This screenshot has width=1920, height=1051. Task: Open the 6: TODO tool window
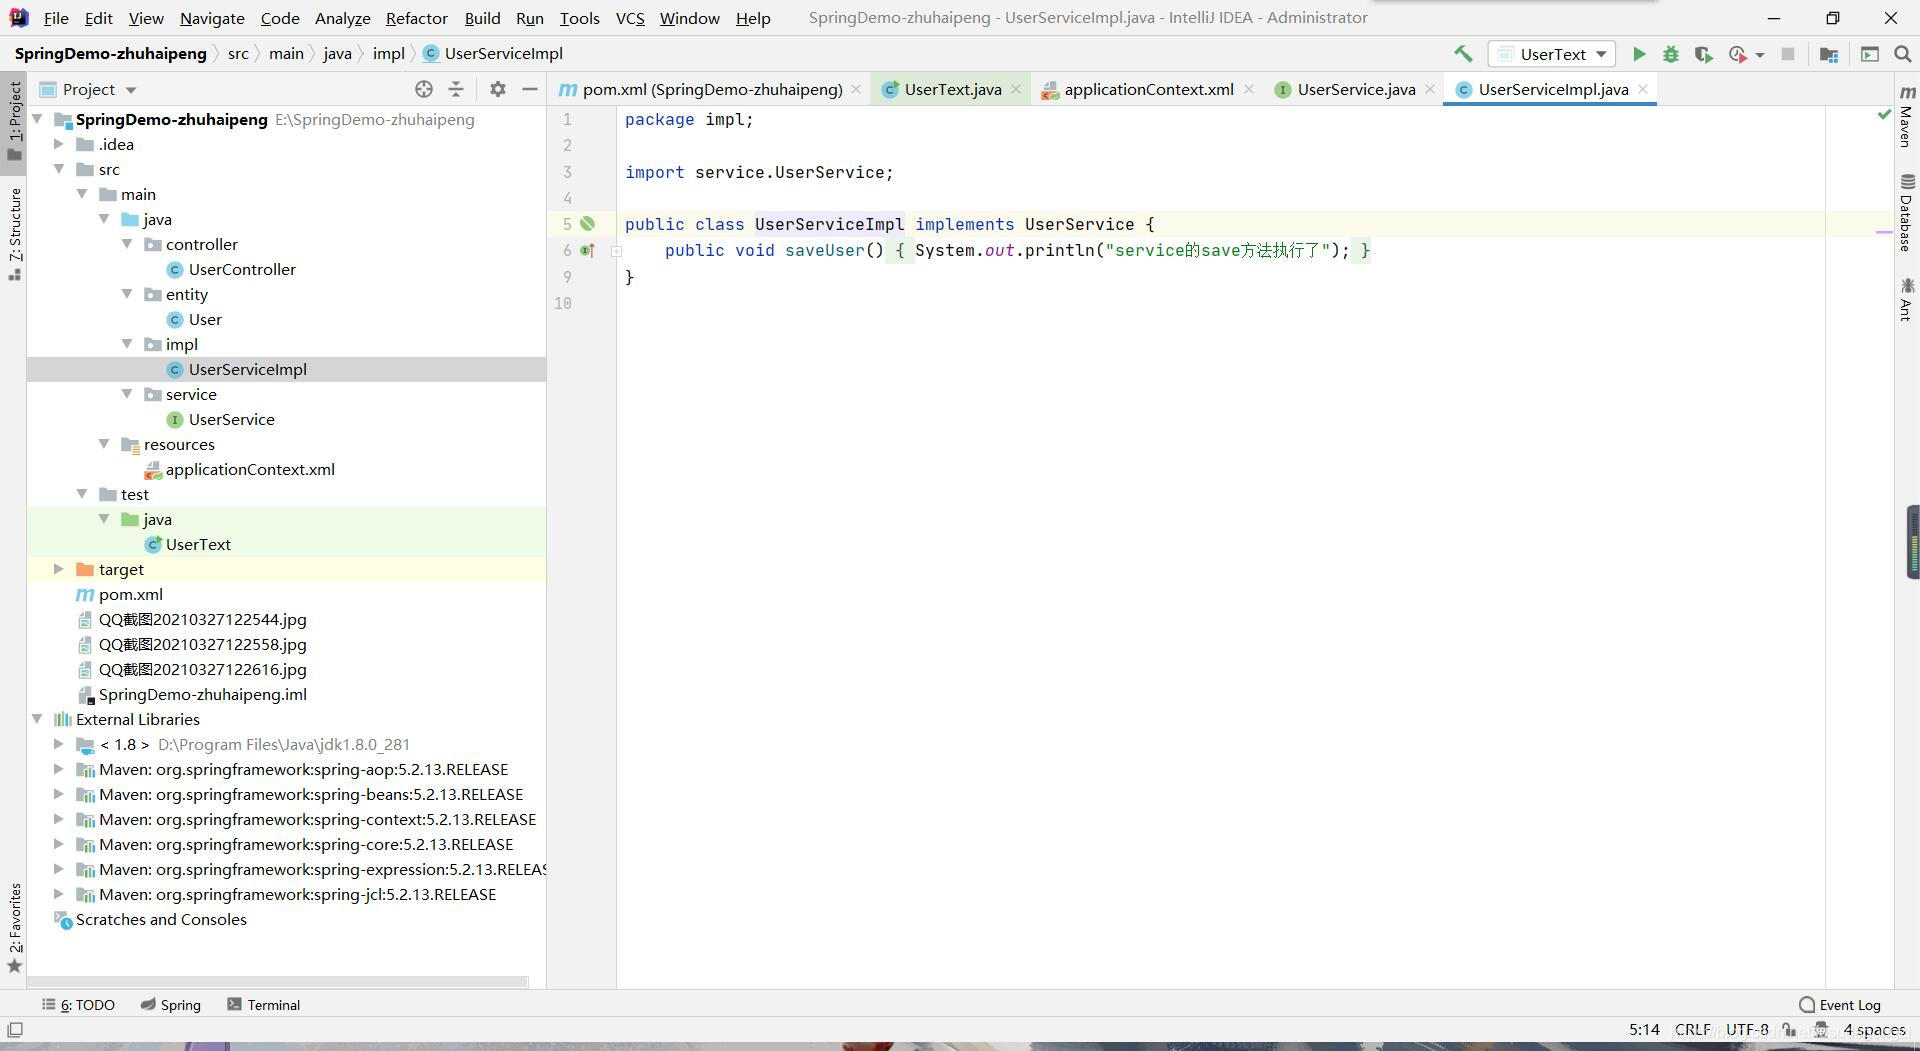[x=79, y=1005]
